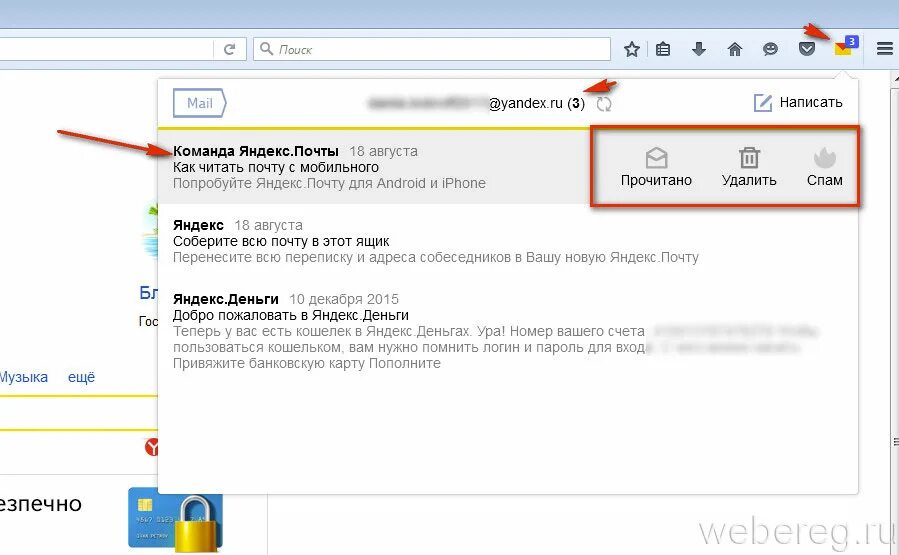Click the browser search field

coord(432,49)
